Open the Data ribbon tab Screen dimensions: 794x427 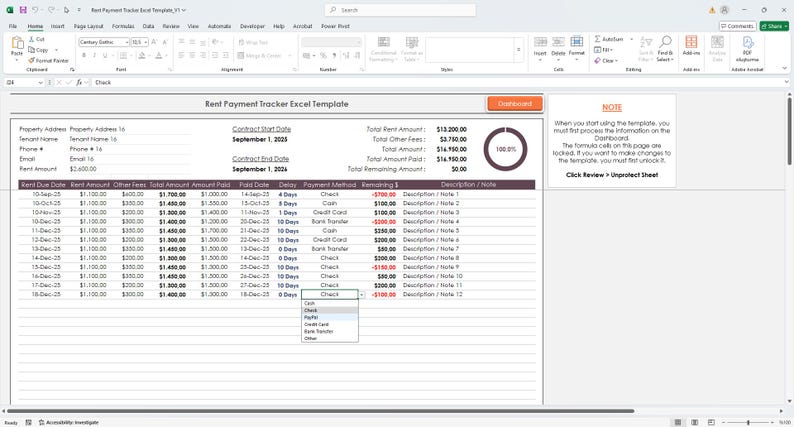point(148,26)
